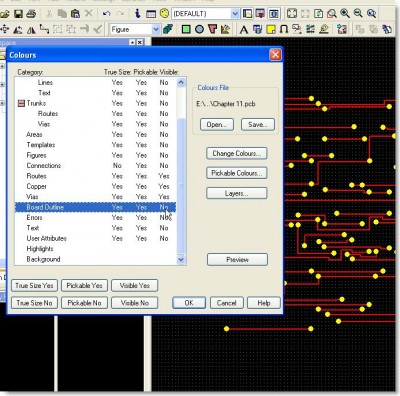Click the calendar-style window icon beside the 'i'

pos(151,14)
